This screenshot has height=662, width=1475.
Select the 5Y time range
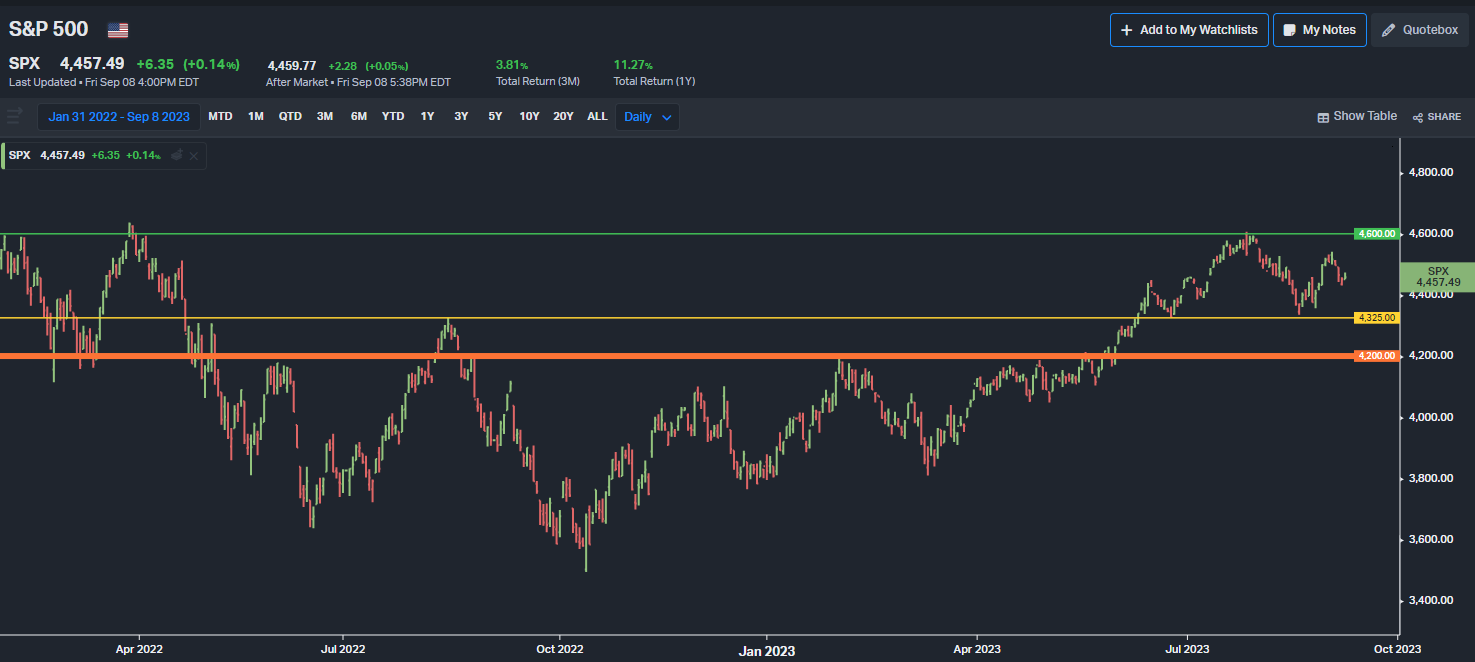tap(495, 117)
